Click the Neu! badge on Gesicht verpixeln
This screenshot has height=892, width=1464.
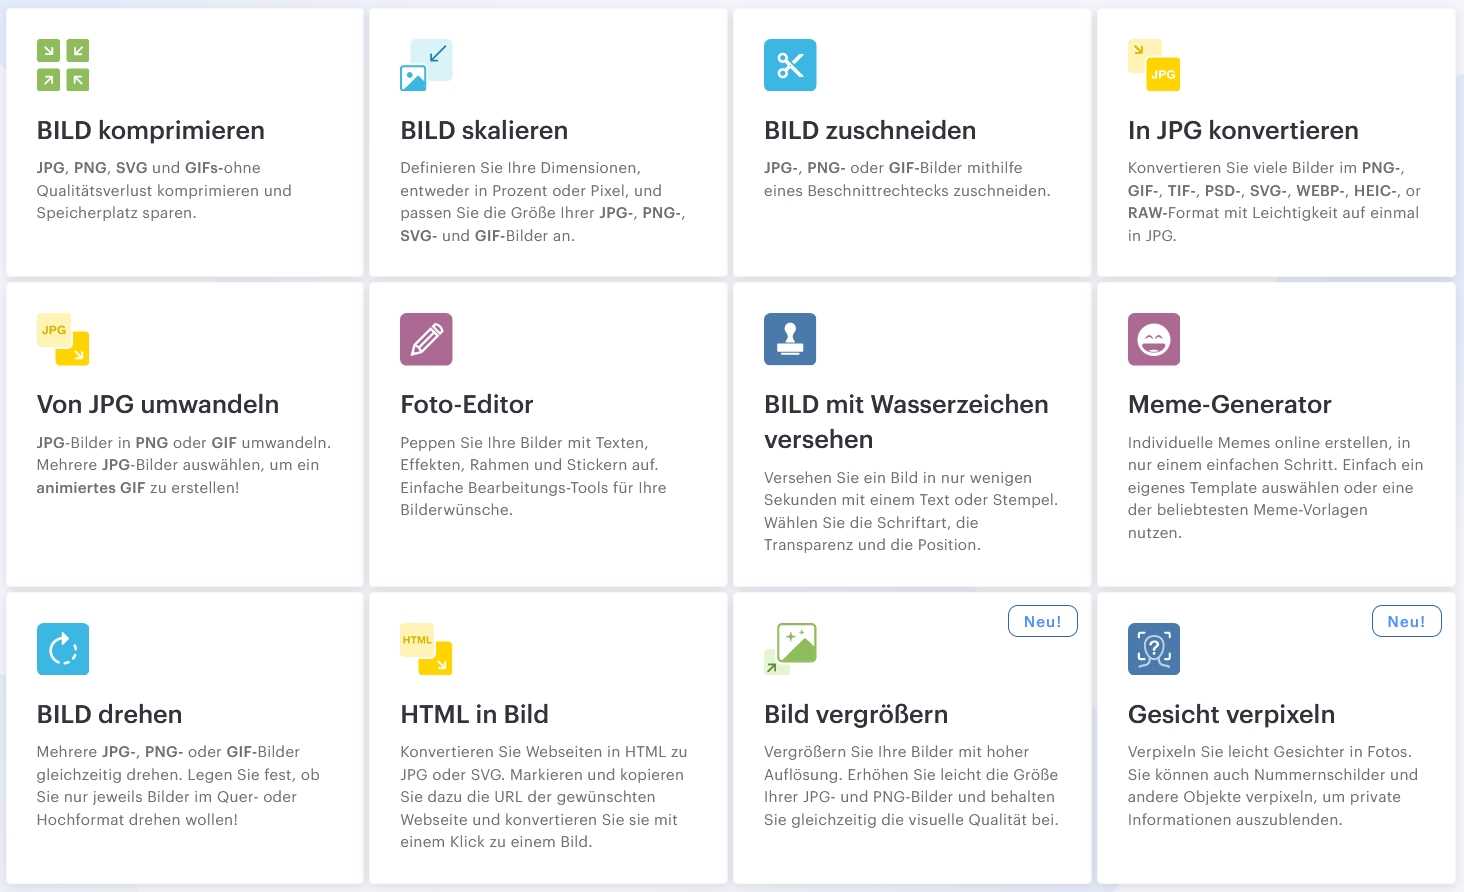[x=1406, y=621]
